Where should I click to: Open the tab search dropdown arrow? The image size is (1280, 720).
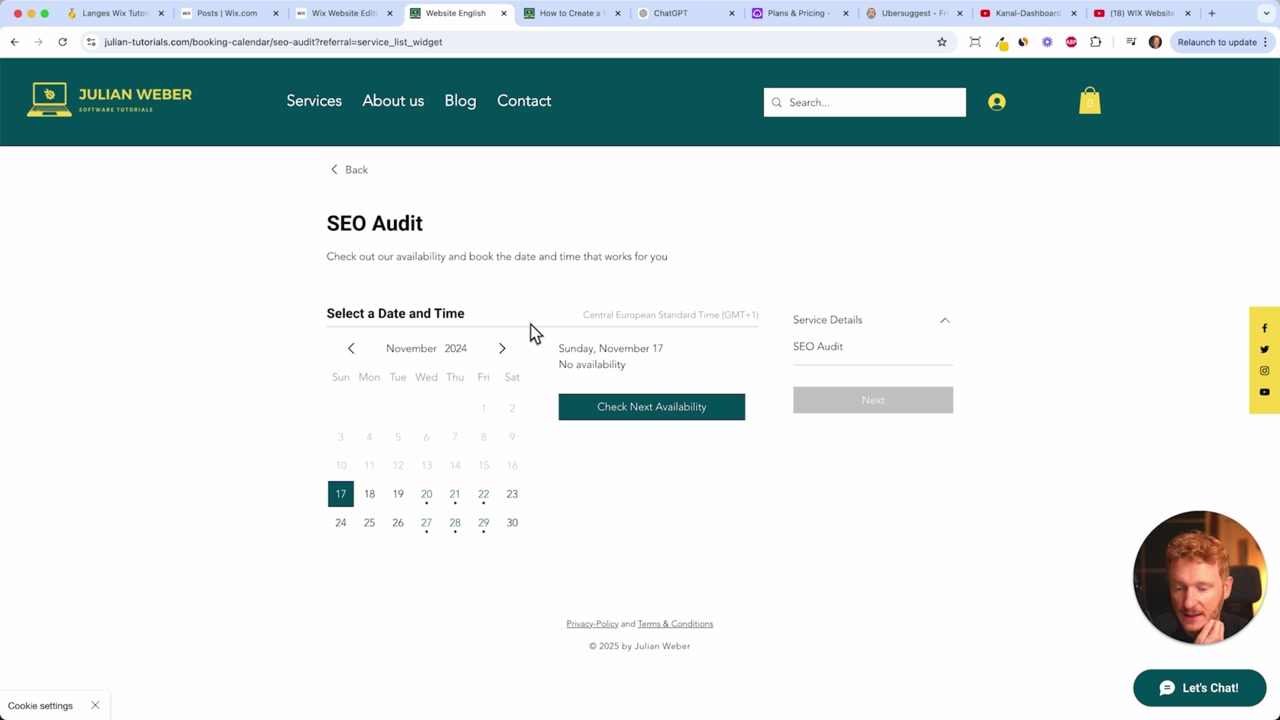pyautogui.click(x=1267, y=13)
